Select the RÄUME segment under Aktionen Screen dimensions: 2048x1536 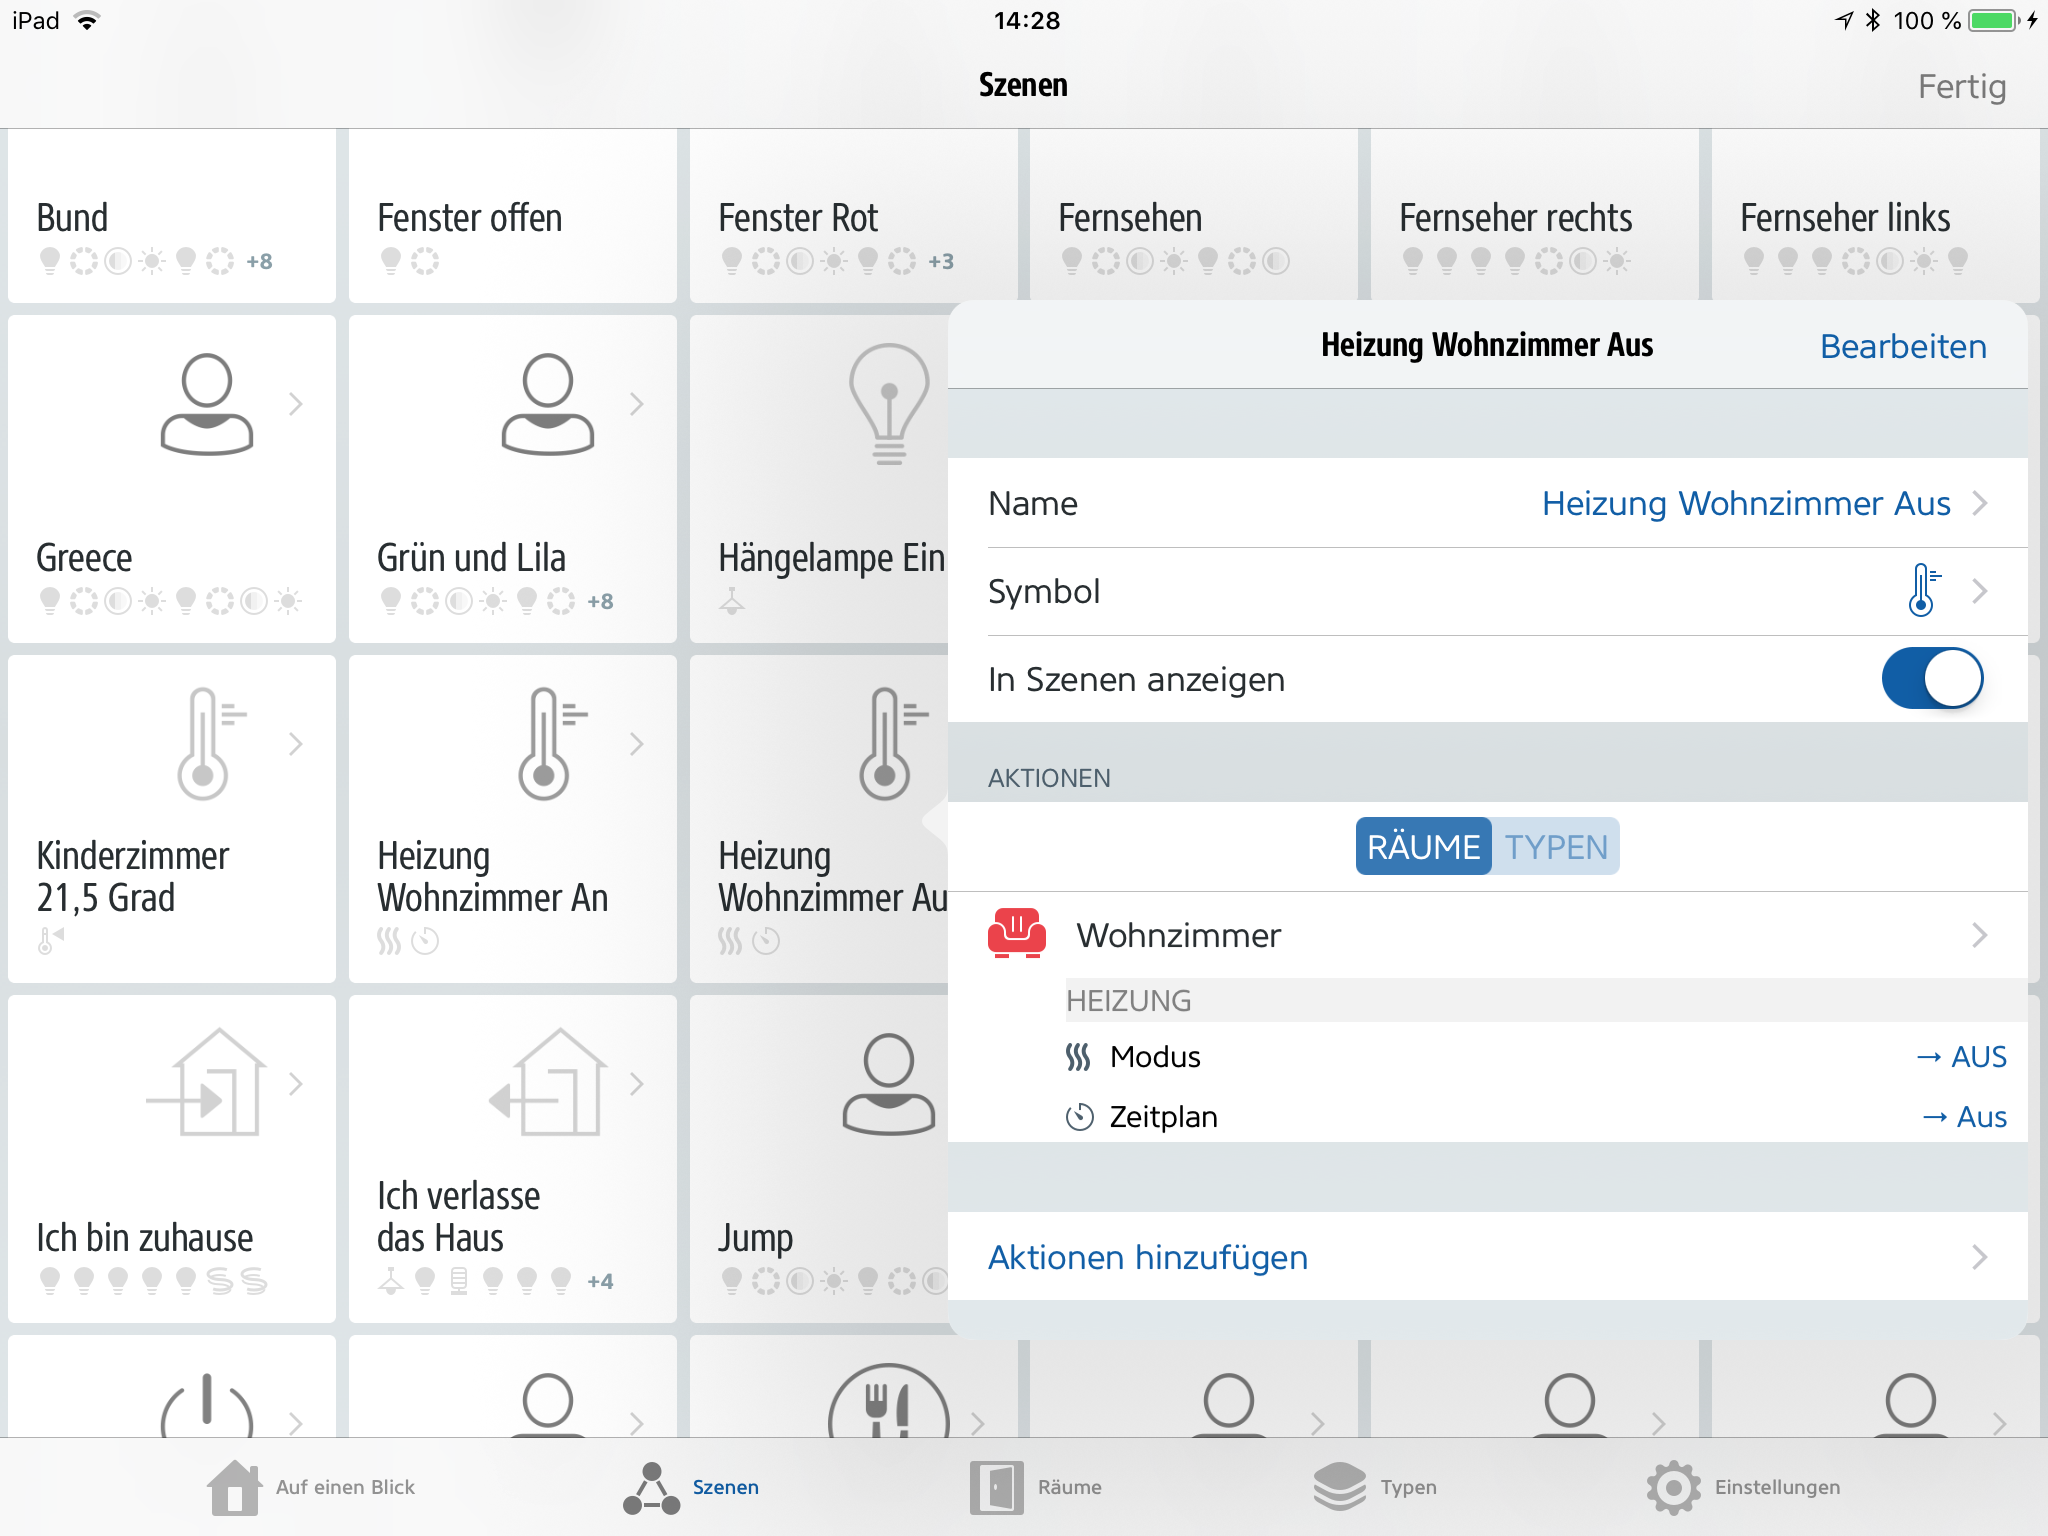(x=1423, y=847)
